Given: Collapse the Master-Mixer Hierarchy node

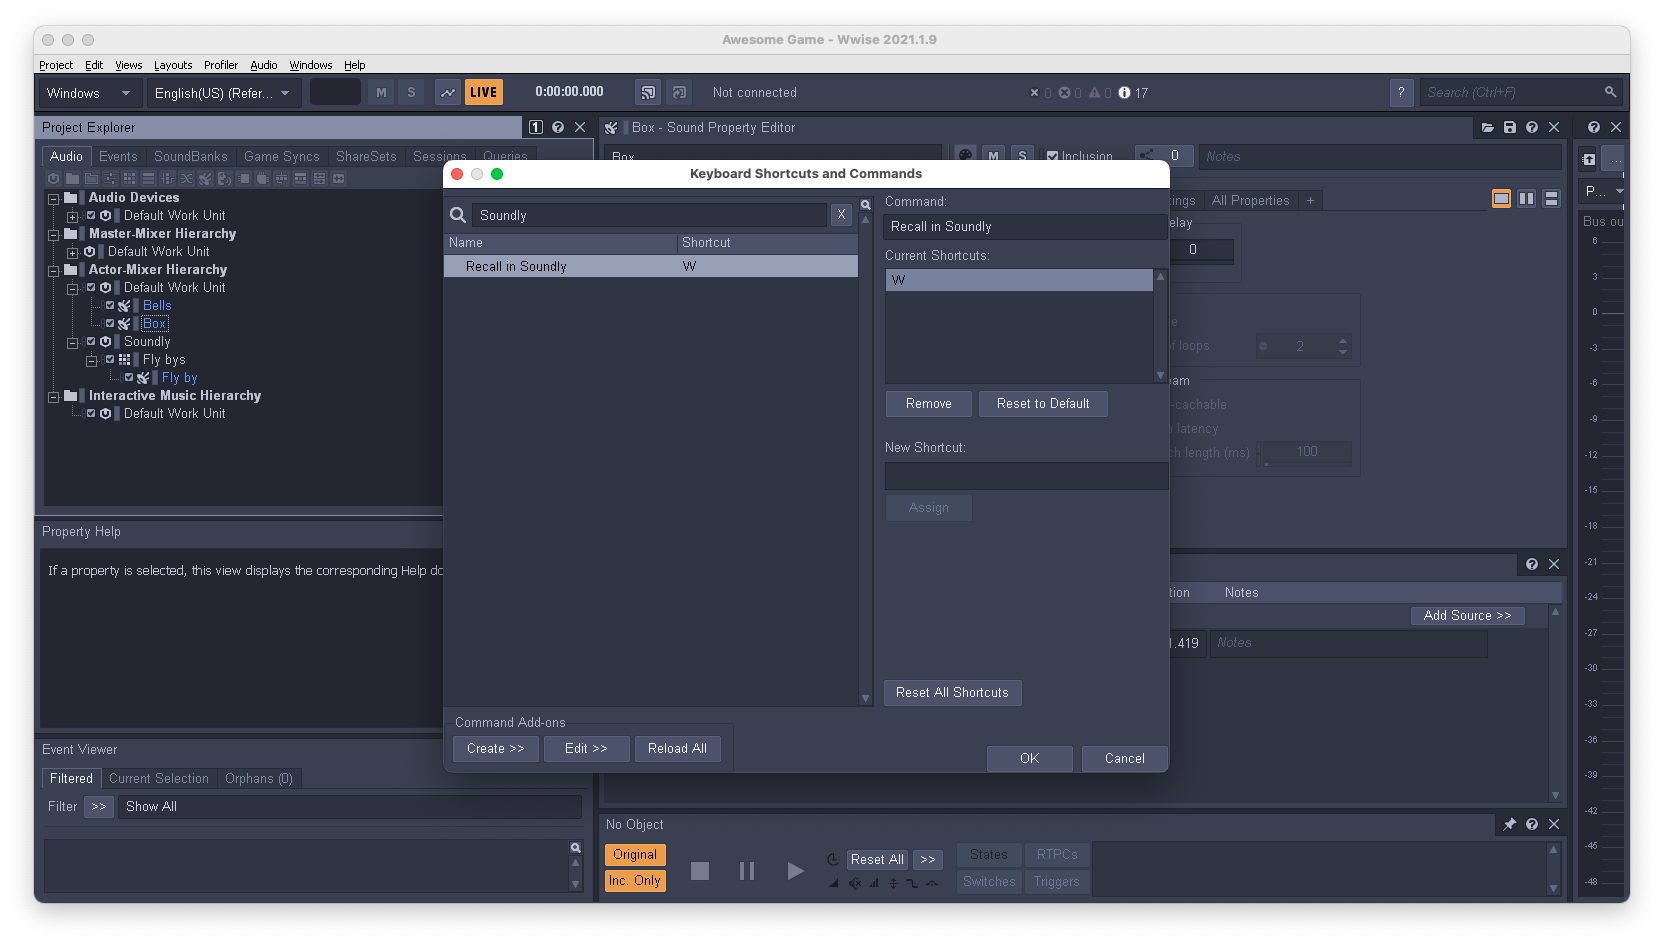Looking at the screenshot, I should [x=54, y=234].
